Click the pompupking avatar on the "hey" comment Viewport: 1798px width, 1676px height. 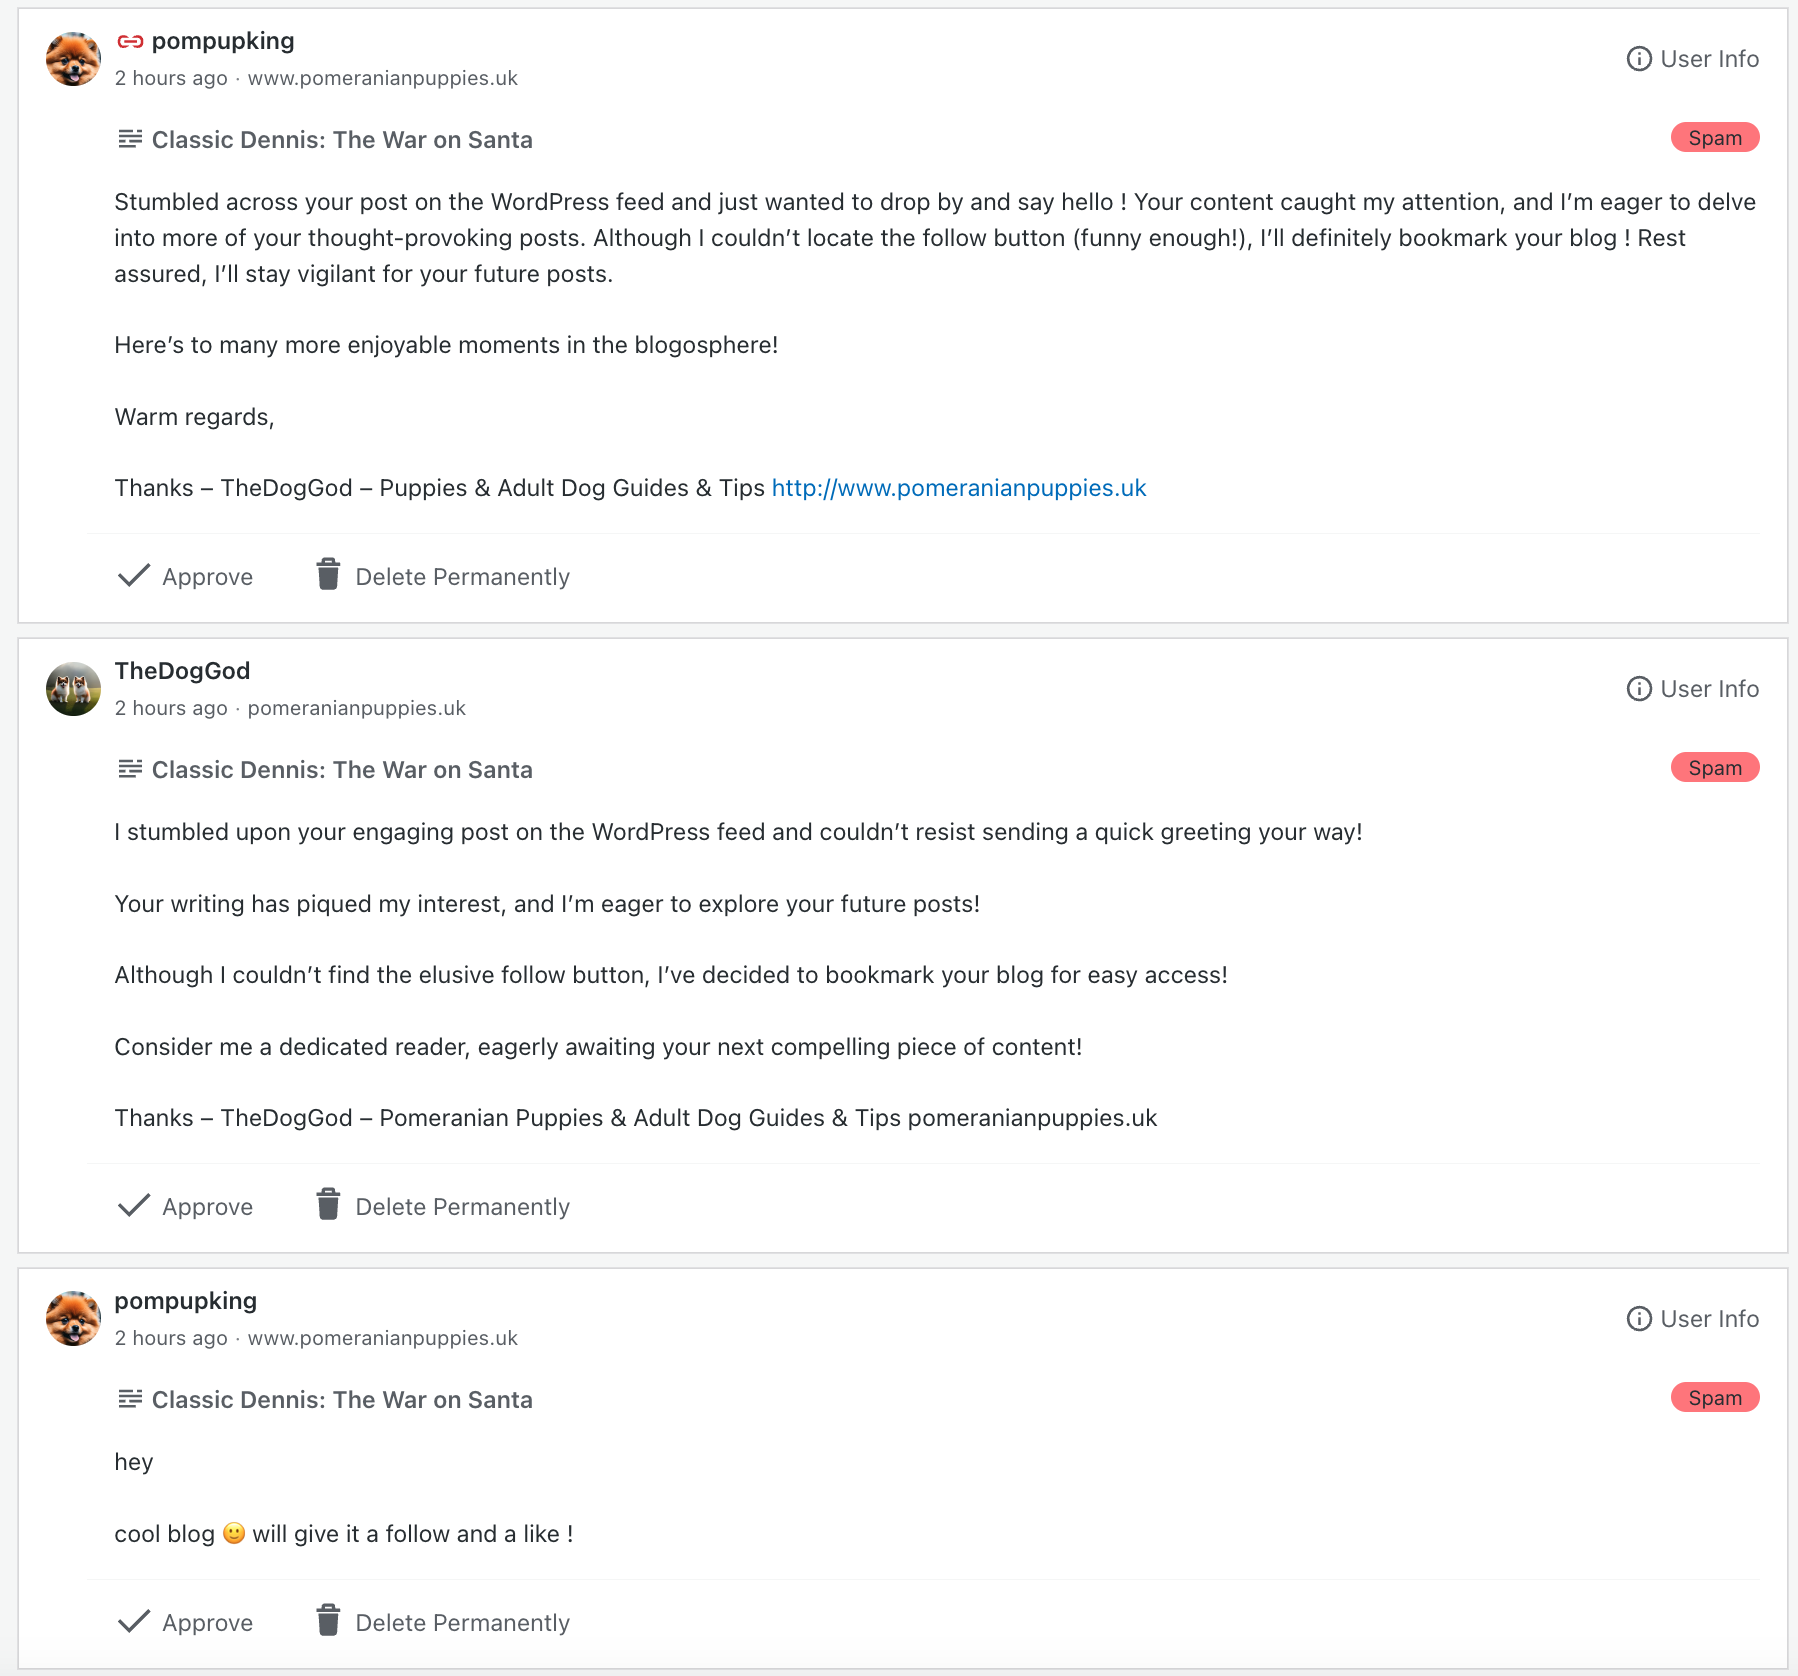(x=73, y=1319)
